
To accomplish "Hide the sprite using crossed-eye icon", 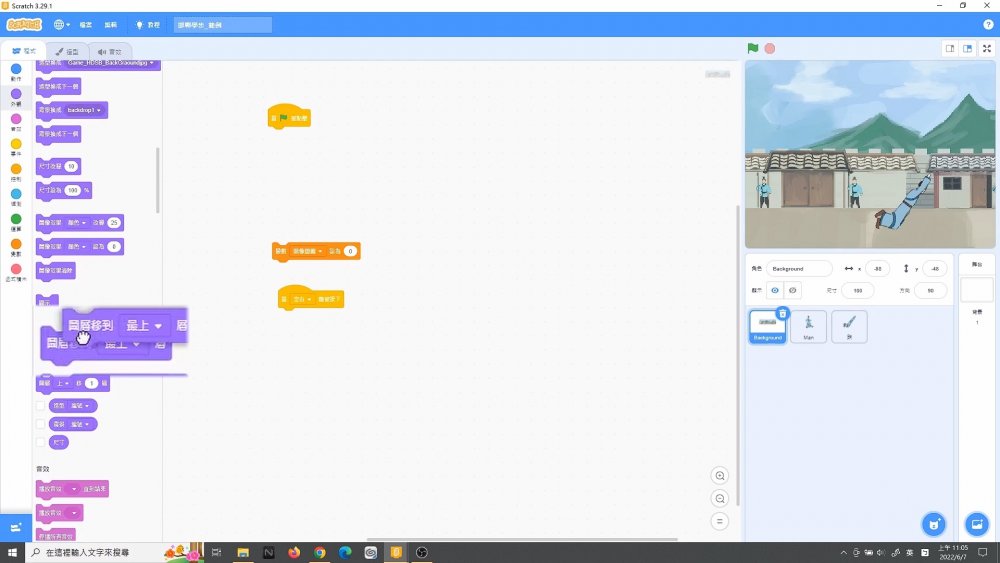I will pos(793,290).
